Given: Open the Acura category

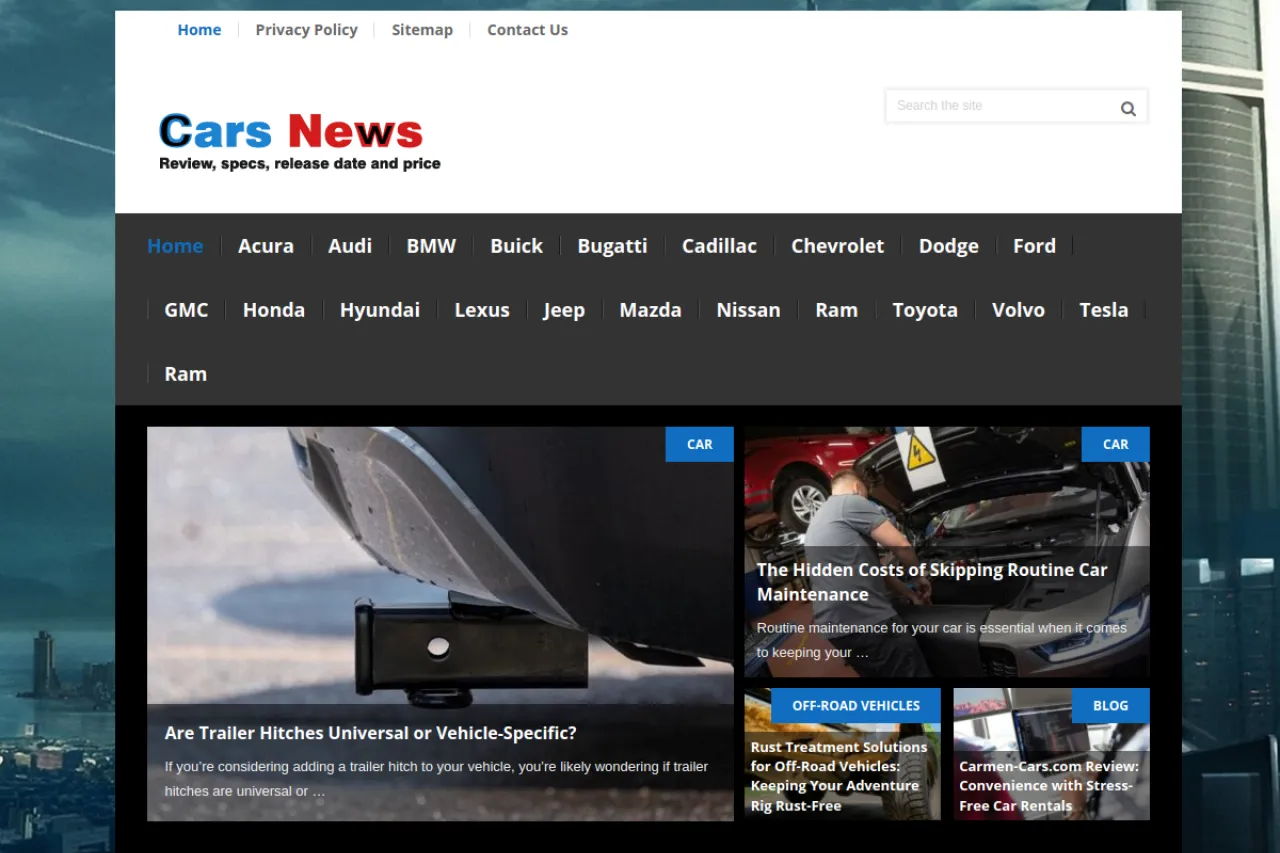Looking at the screenshot, I should (266, 246).
